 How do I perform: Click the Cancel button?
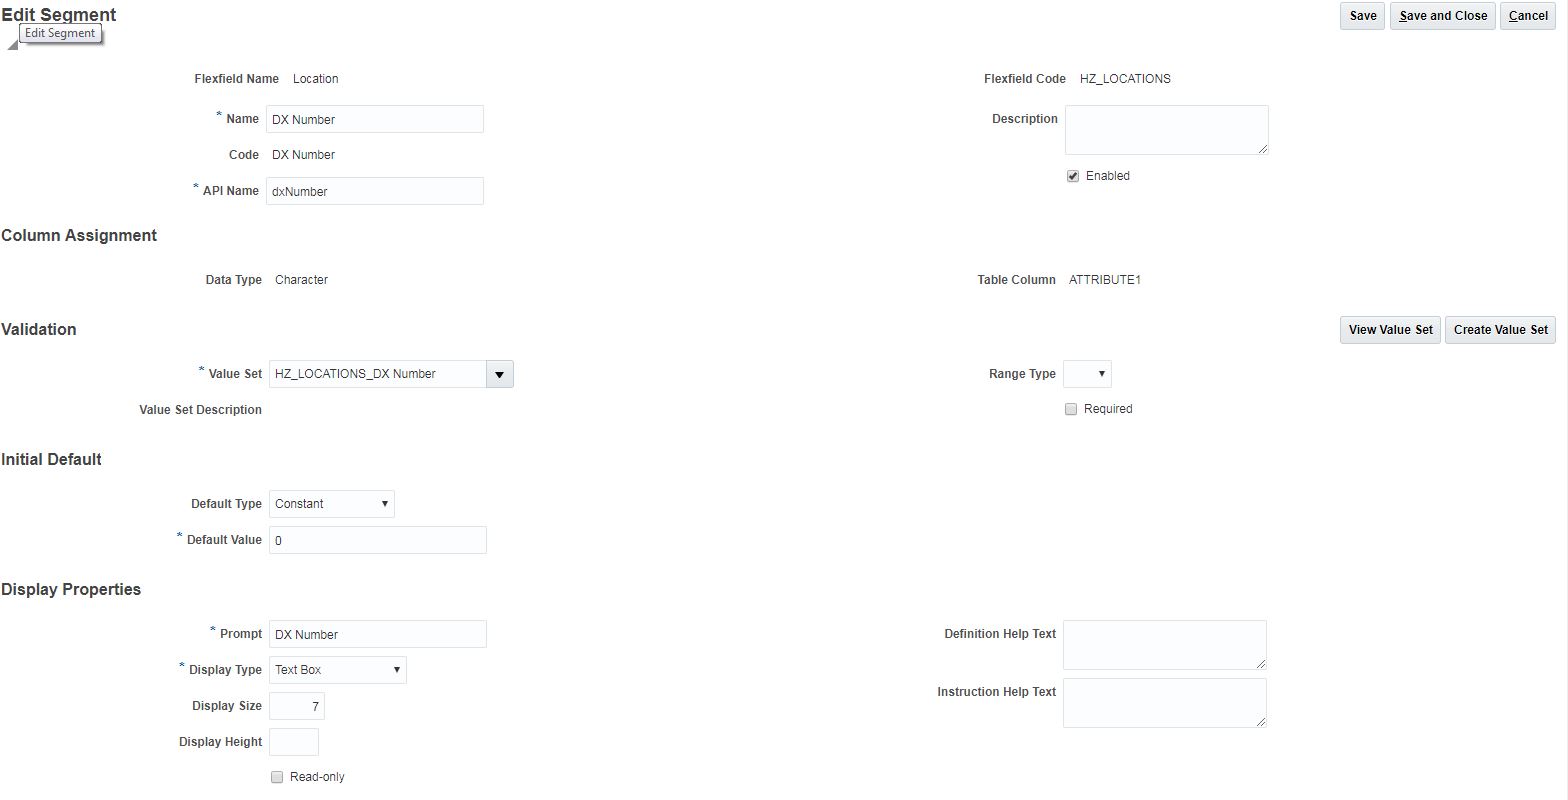pos(1527,16)
